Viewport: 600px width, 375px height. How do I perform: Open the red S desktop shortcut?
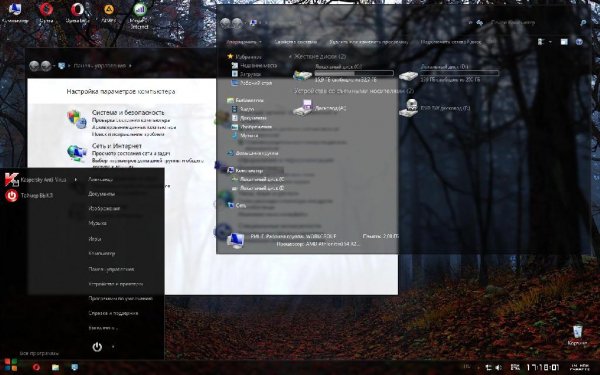pos(46,13)
